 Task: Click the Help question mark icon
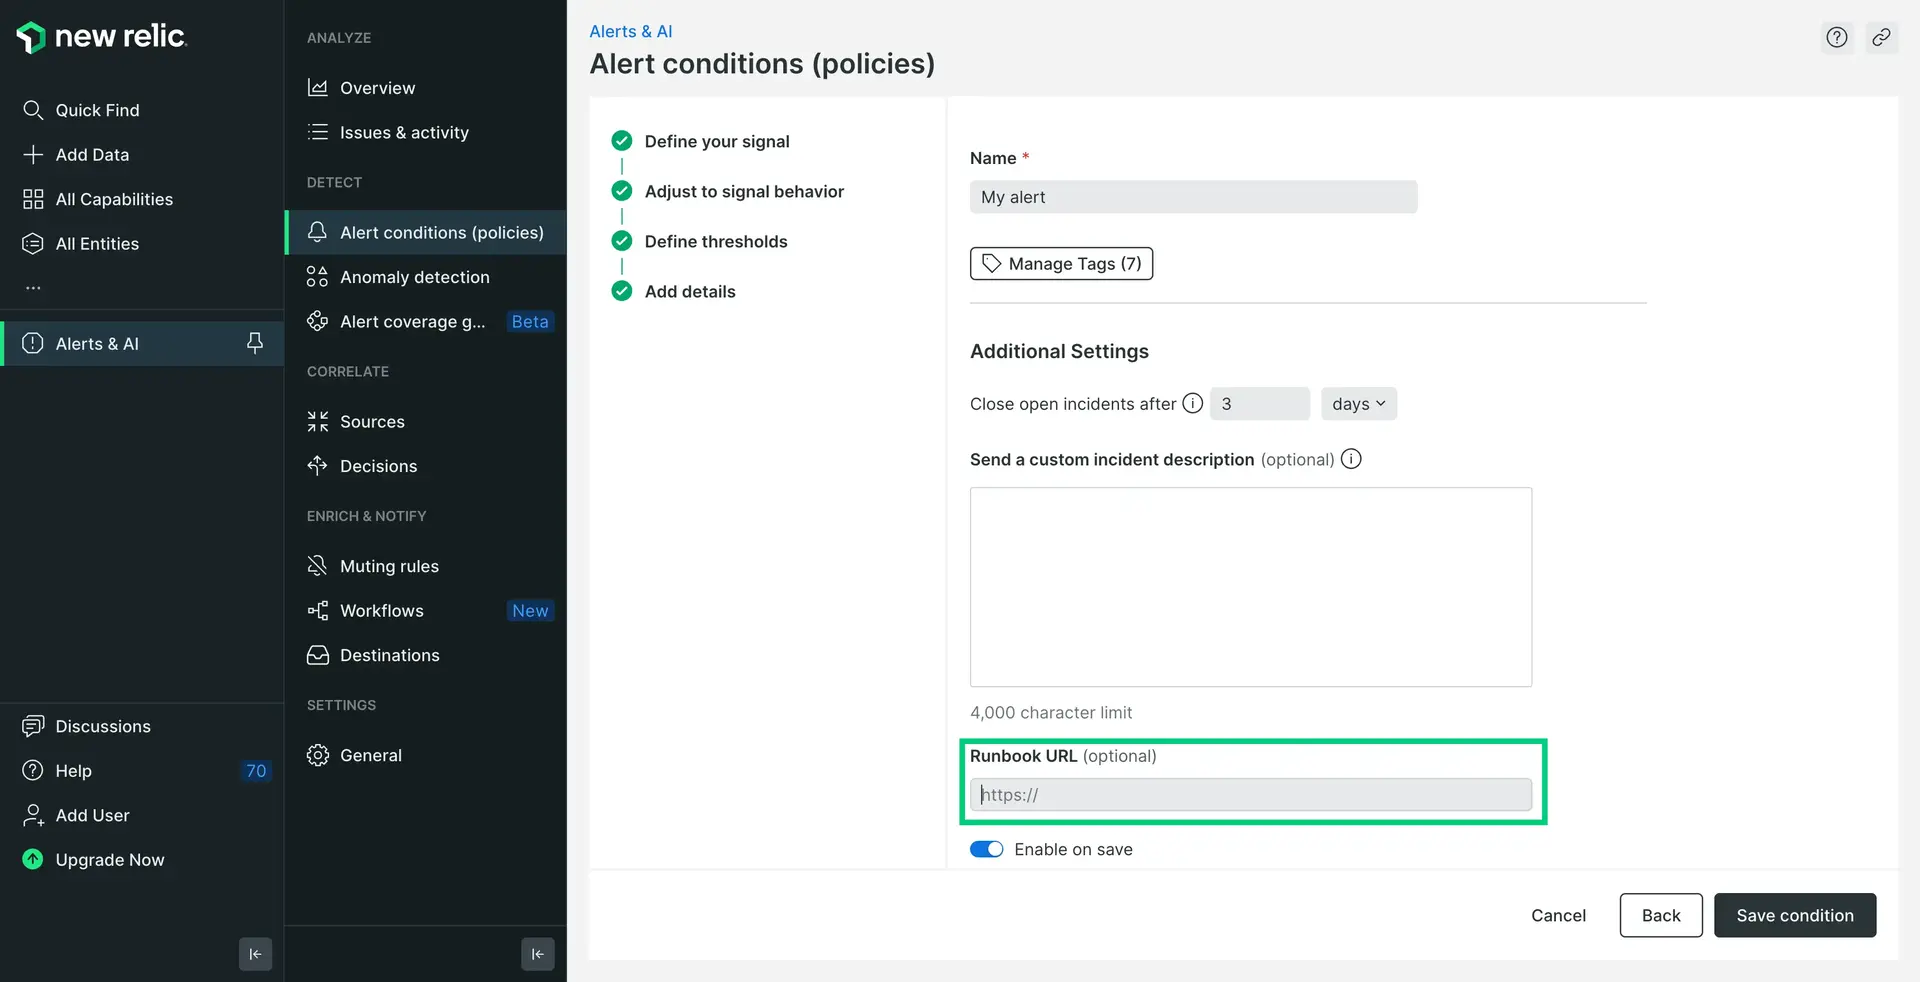pos(33,770)
